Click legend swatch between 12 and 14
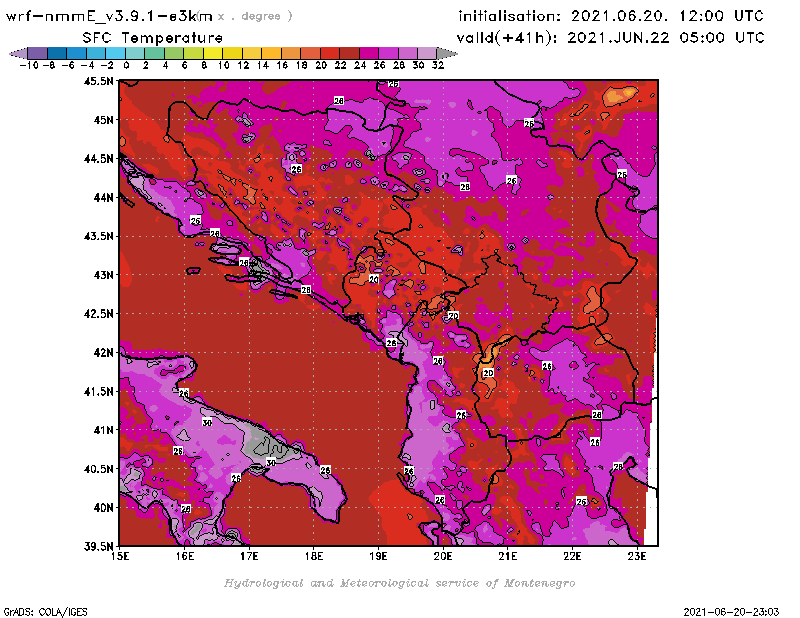Image resolution: width=800 pixels, height=618 pixels. tap(252, 53)
